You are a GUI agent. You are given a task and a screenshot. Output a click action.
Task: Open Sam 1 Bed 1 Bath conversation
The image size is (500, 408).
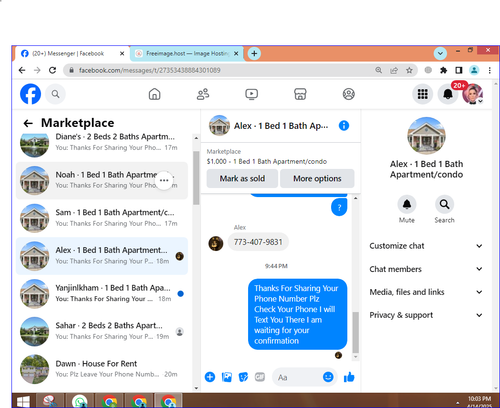tap(102, 218)
